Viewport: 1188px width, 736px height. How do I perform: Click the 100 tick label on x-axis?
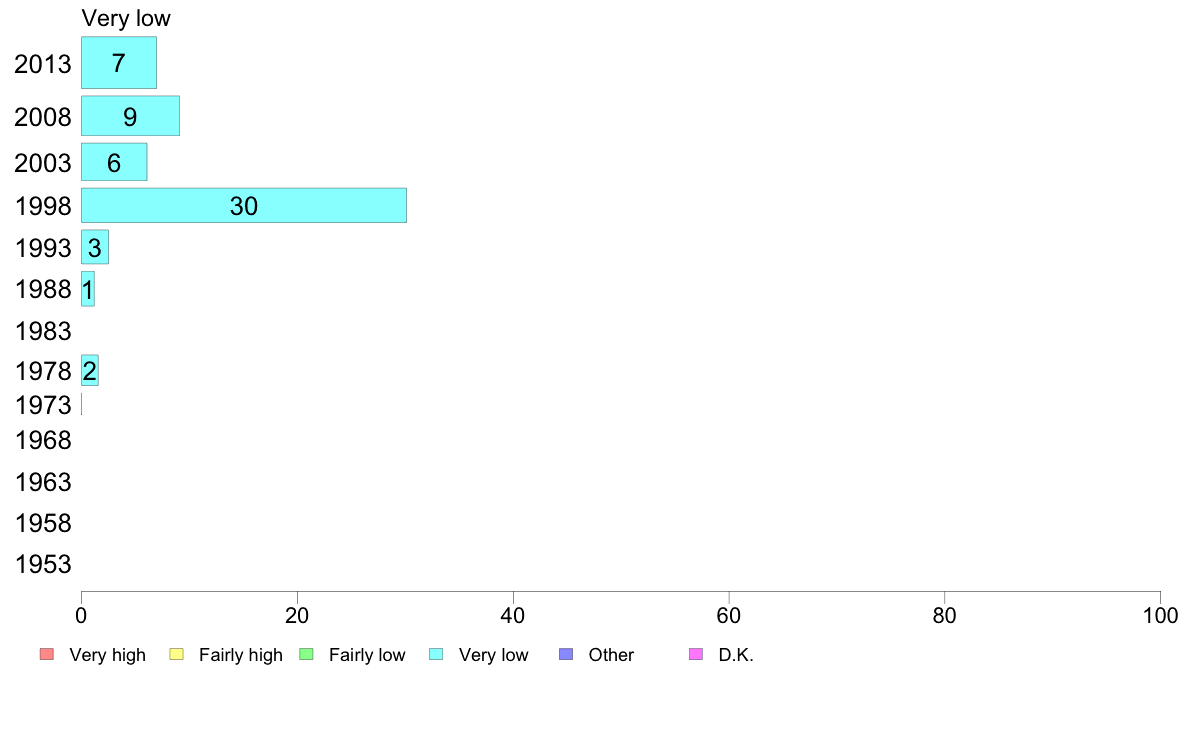point(1160,615)
